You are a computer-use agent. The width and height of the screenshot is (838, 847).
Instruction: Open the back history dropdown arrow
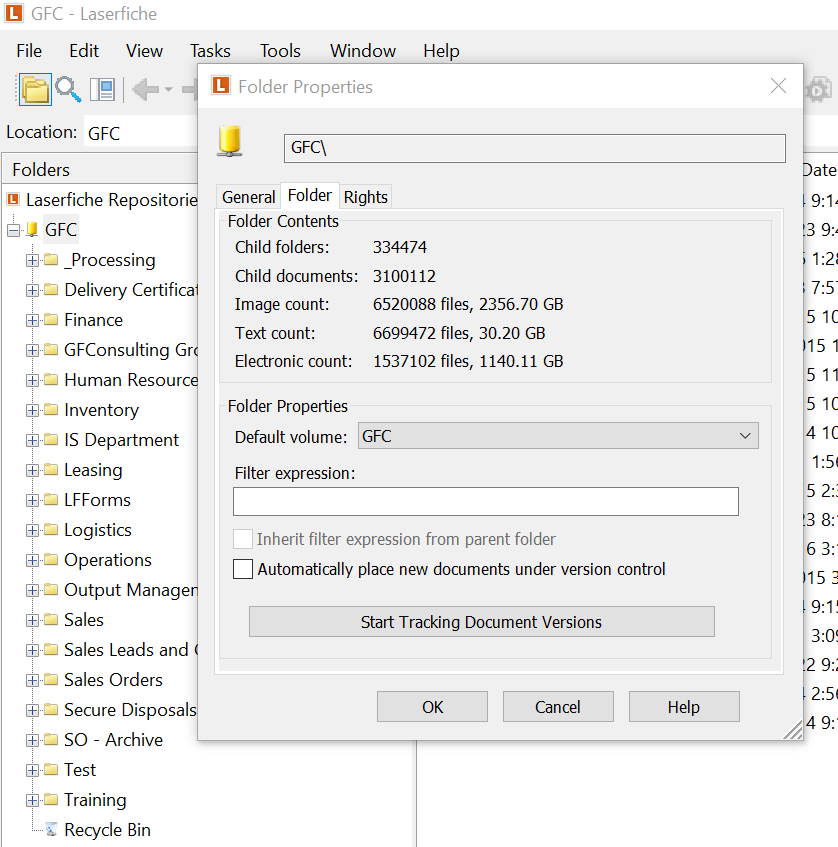[x=169, y=89]
